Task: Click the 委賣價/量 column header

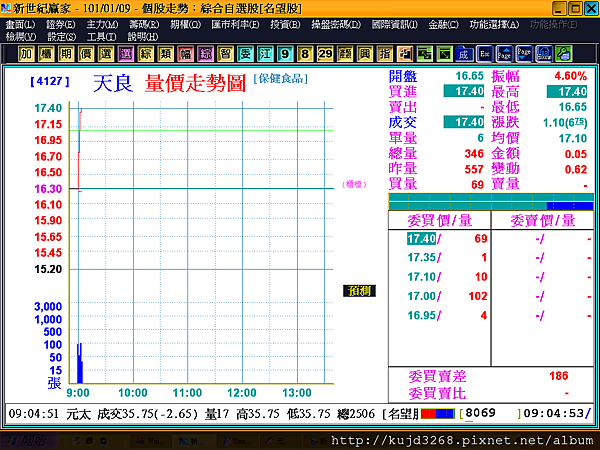Action: 543,221
